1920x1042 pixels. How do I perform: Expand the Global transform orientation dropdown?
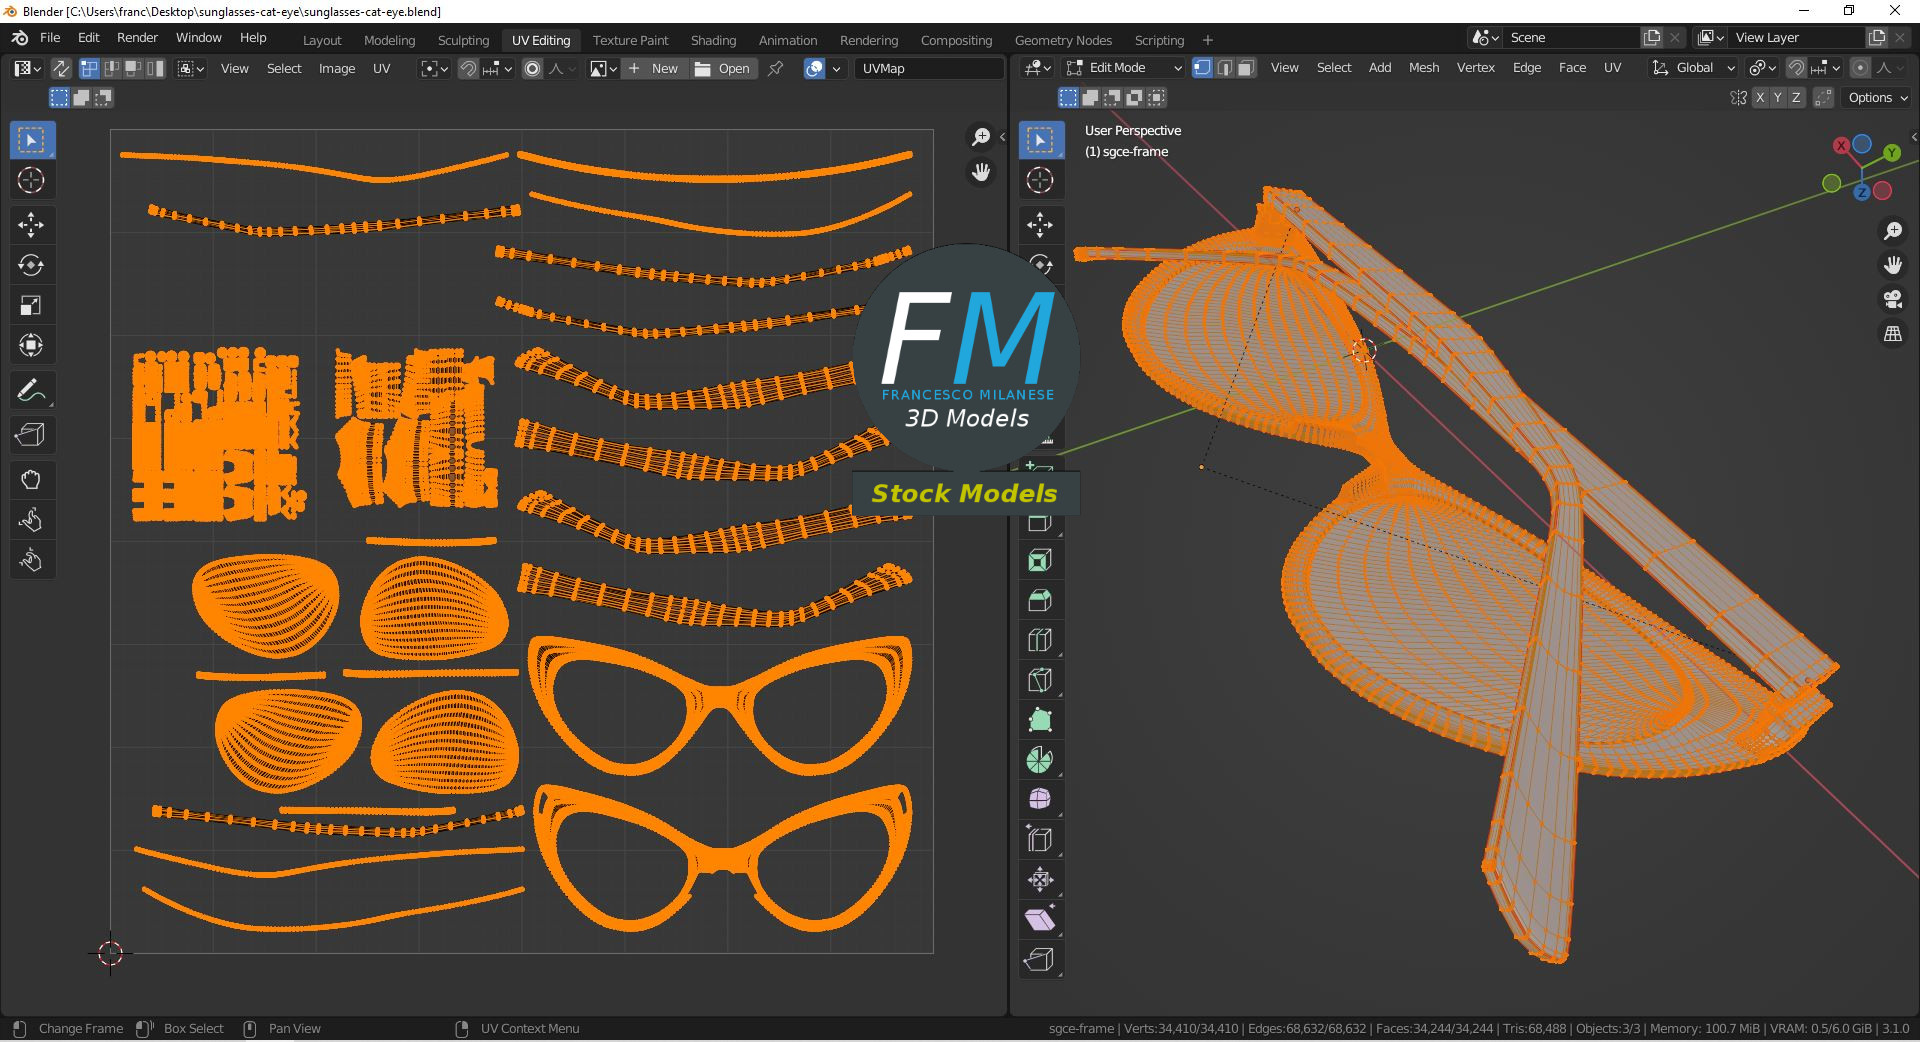click(x=1694, y=68)
